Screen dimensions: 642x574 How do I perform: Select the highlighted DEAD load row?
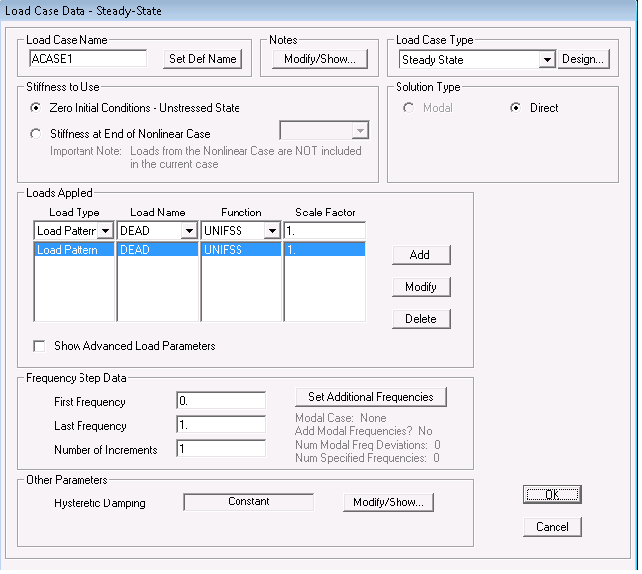tap(158, 250)
